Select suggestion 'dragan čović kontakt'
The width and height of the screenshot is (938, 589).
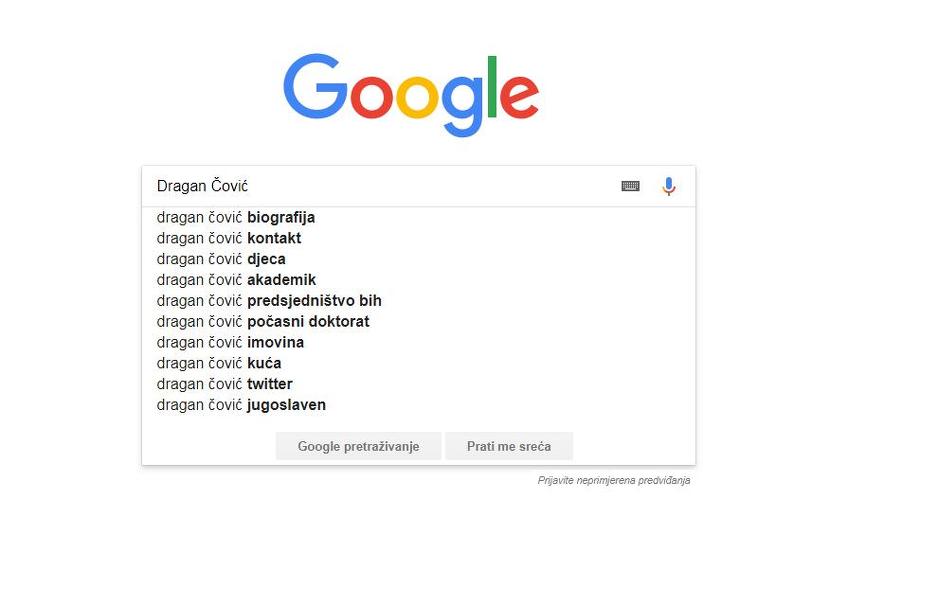[x=229, y=239]
